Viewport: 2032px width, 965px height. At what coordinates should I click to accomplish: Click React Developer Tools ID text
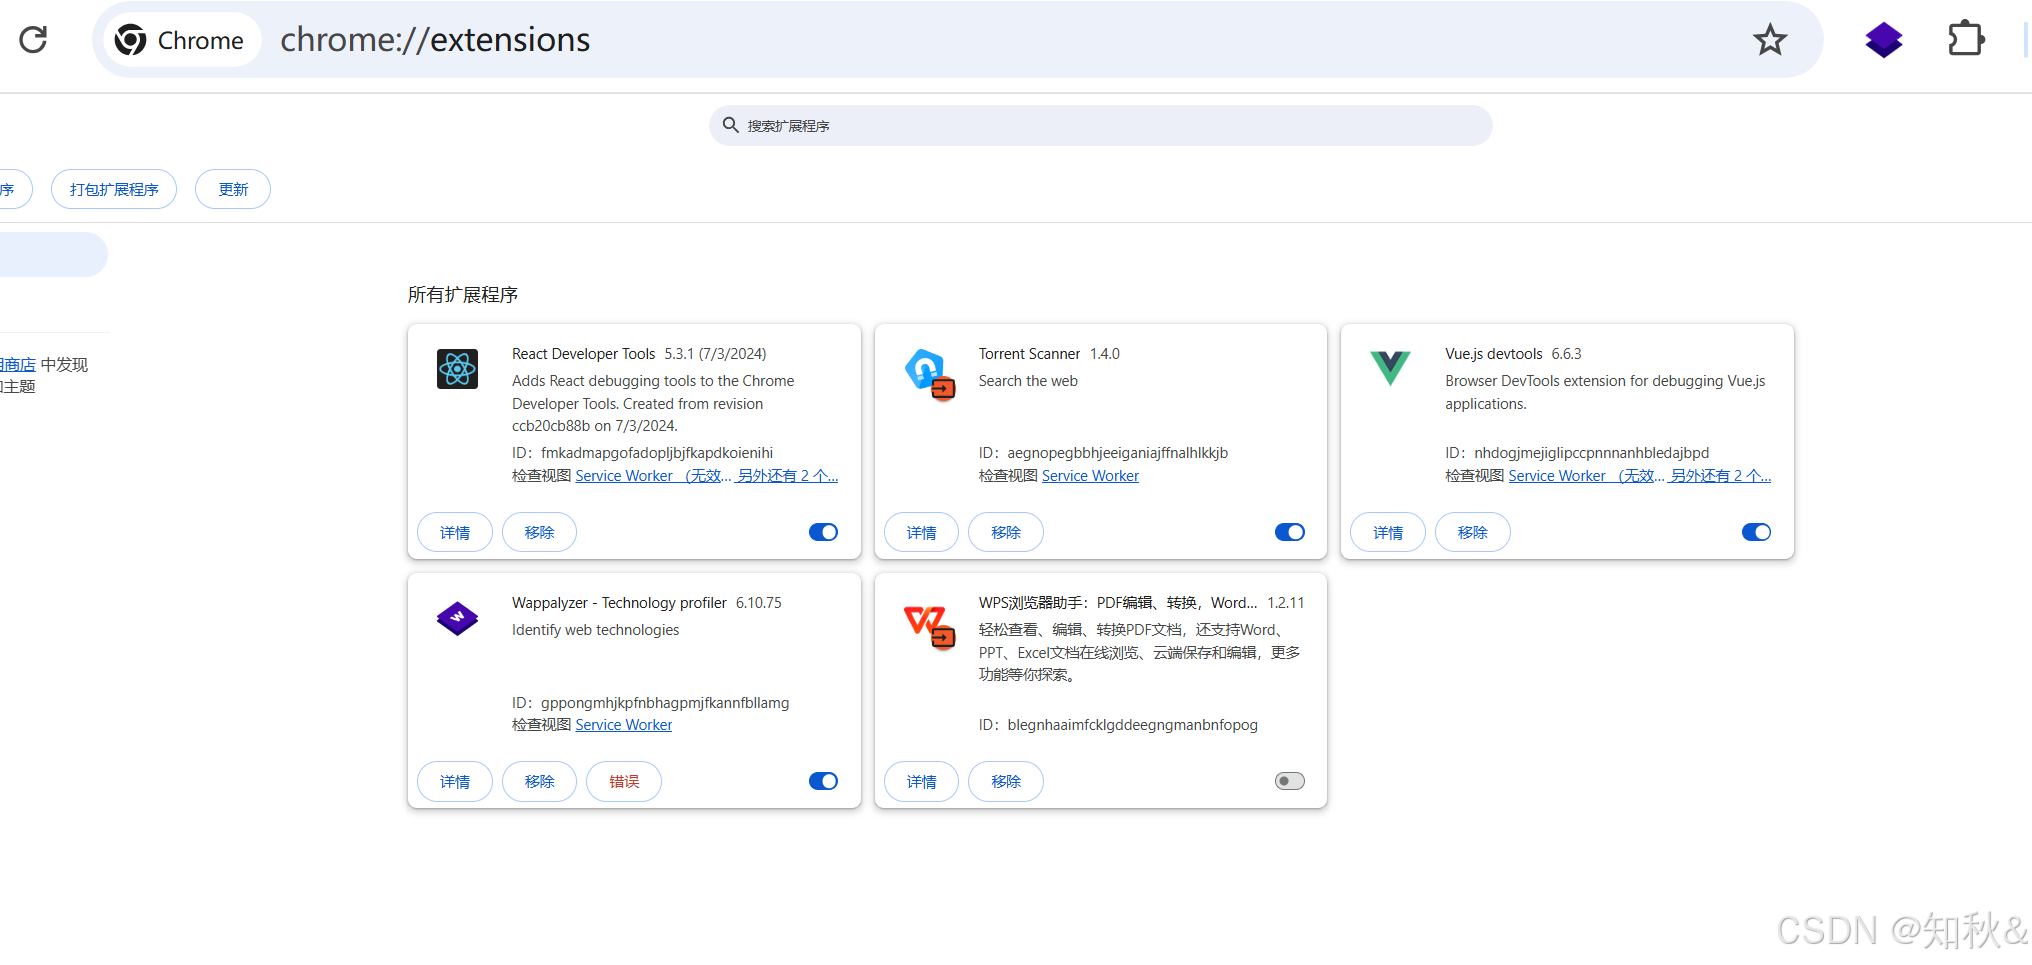point(642,453)
